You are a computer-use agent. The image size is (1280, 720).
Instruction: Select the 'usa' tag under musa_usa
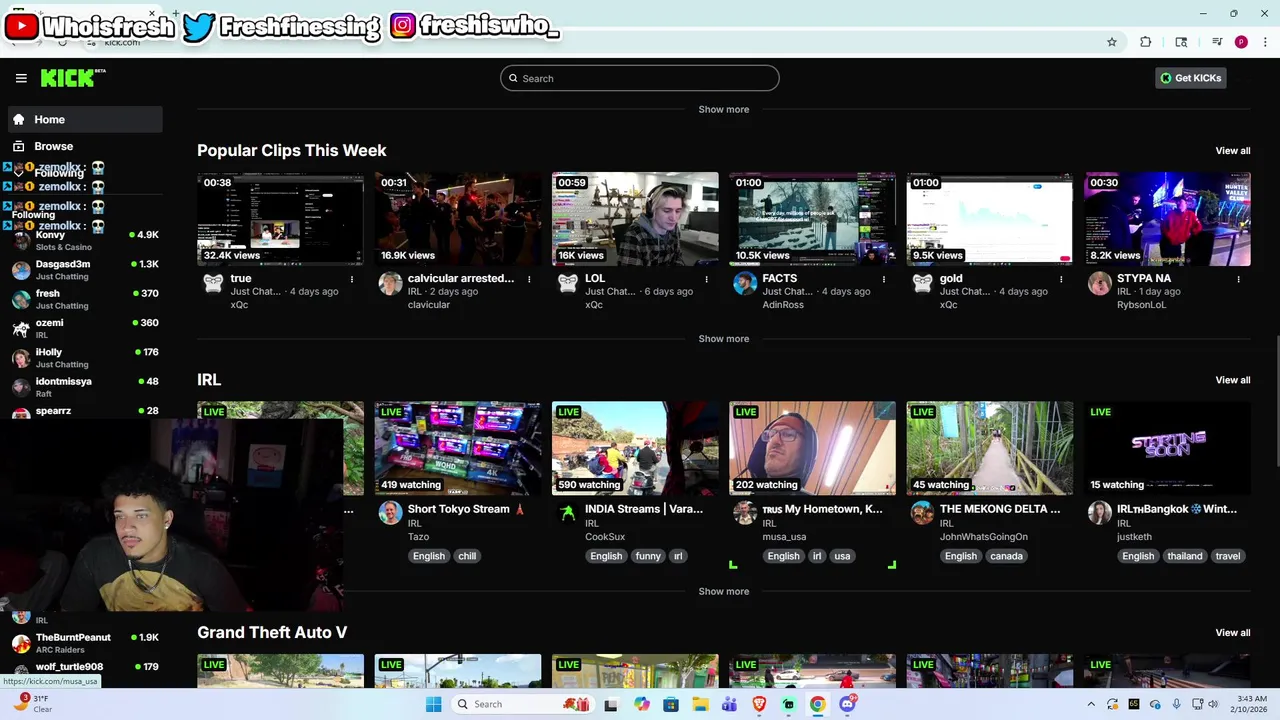pyautogui.click(x=842, y=556)
